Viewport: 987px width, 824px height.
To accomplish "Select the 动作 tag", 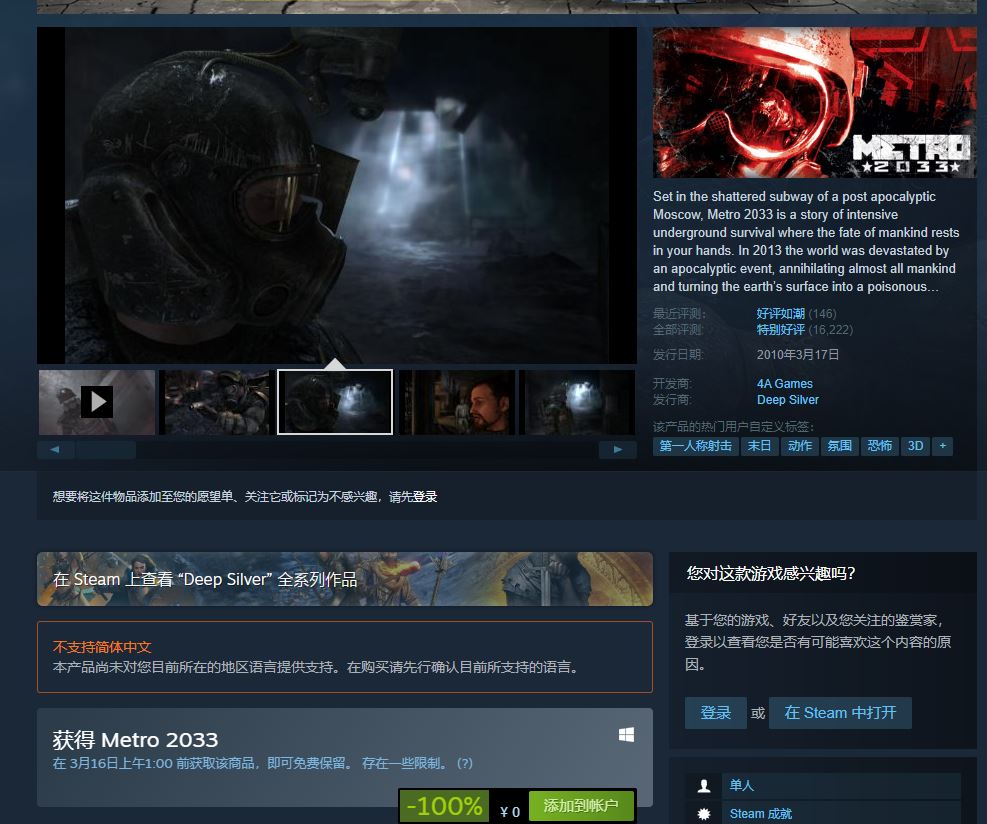I will tap(799, 446).
